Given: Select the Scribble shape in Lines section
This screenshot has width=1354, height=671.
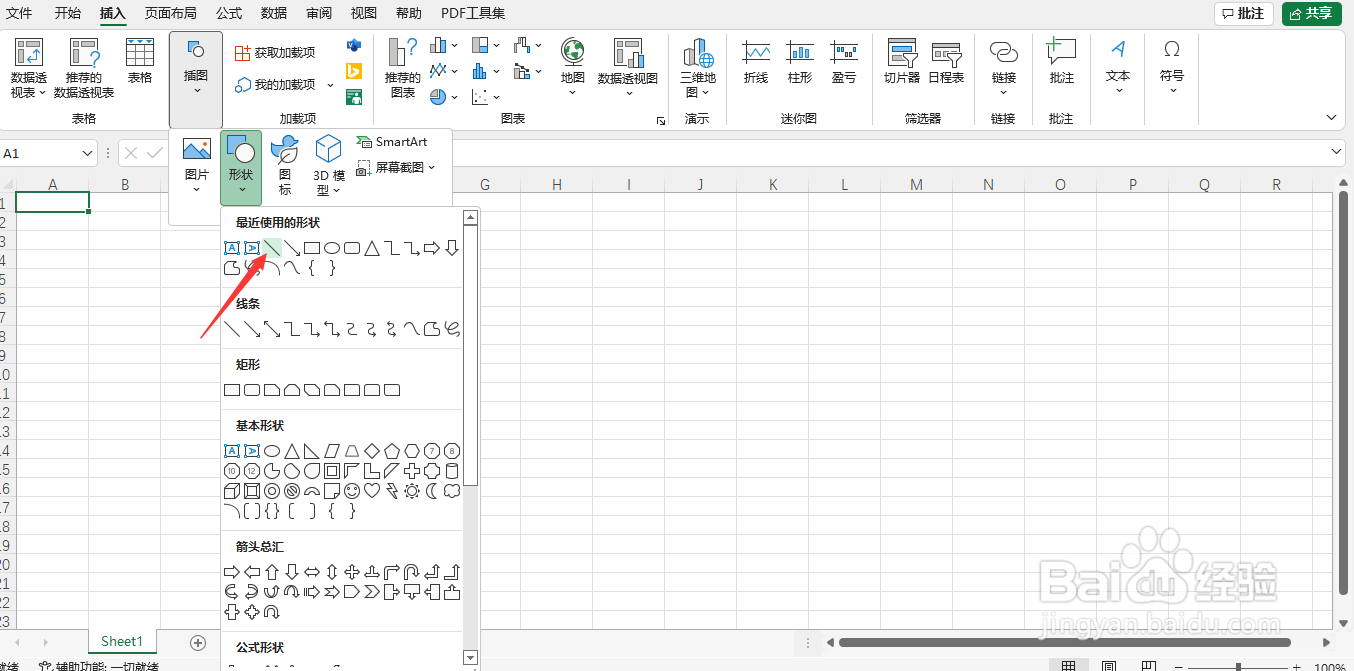Looking at the screenshot, I should [x=451, y=328].
